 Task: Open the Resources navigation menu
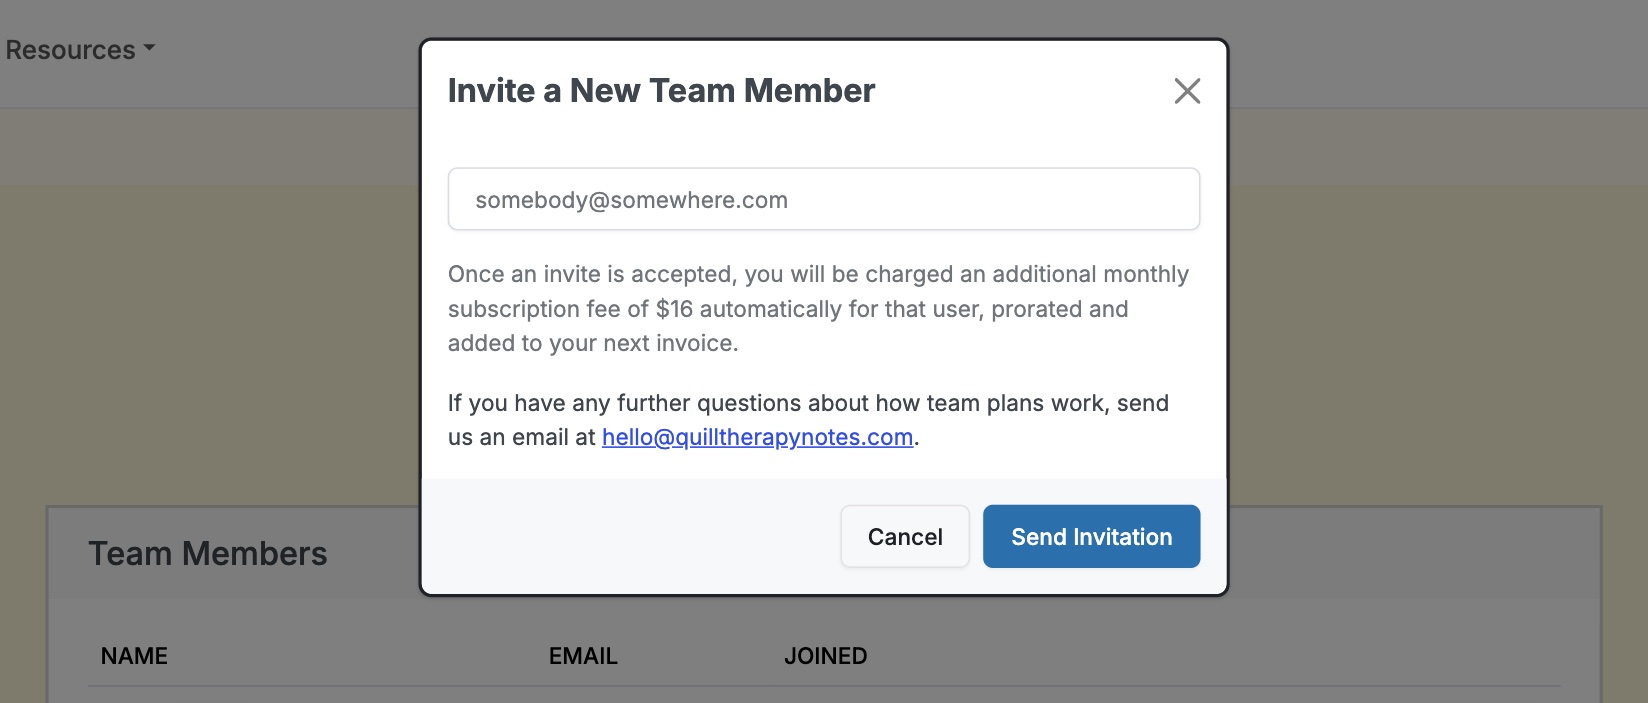coord(79,50)
